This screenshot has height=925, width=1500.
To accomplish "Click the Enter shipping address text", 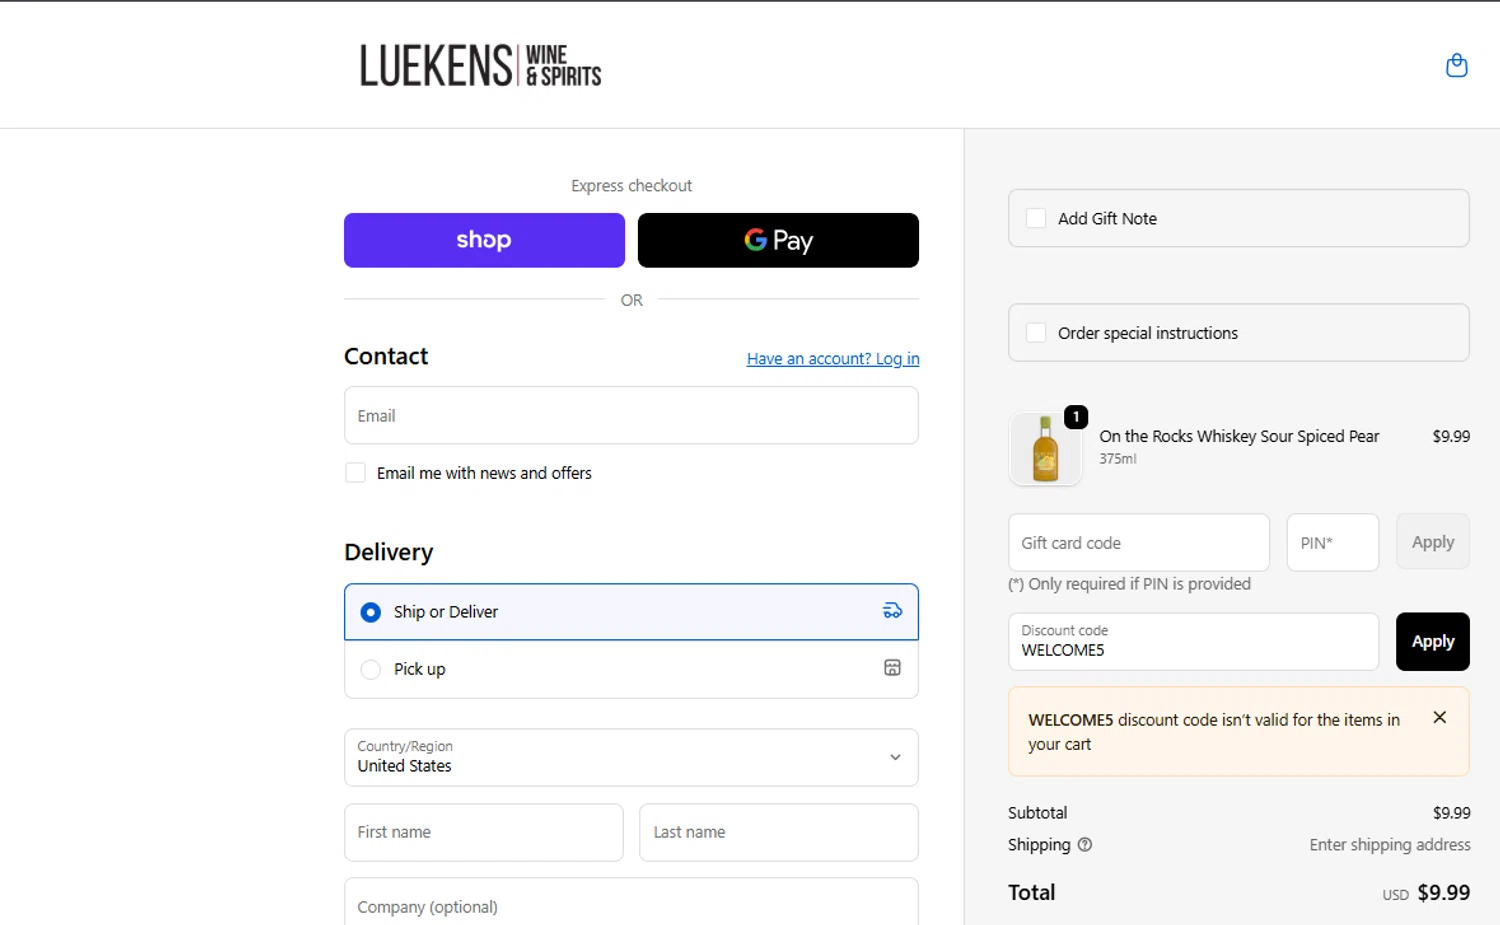I will click(1390, 845).
